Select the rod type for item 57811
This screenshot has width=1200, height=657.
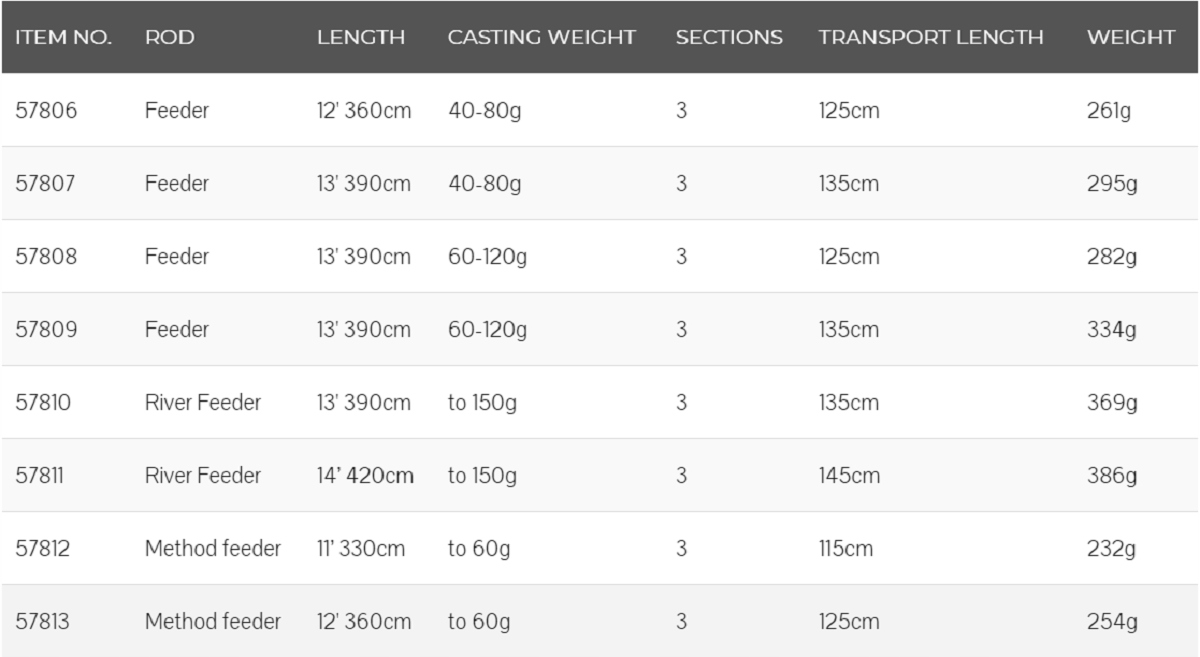[202, 475]
